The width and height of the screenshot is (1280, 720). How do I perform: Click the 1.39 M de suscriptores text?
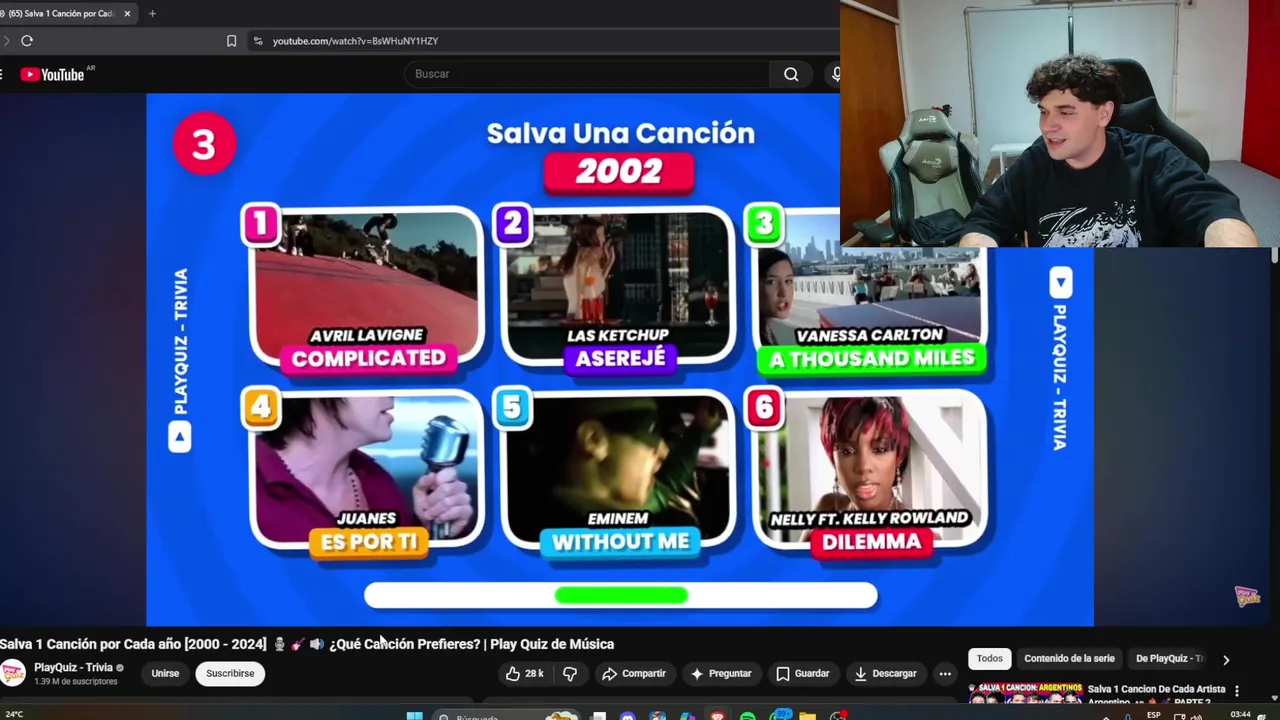[x=76, y=682]
